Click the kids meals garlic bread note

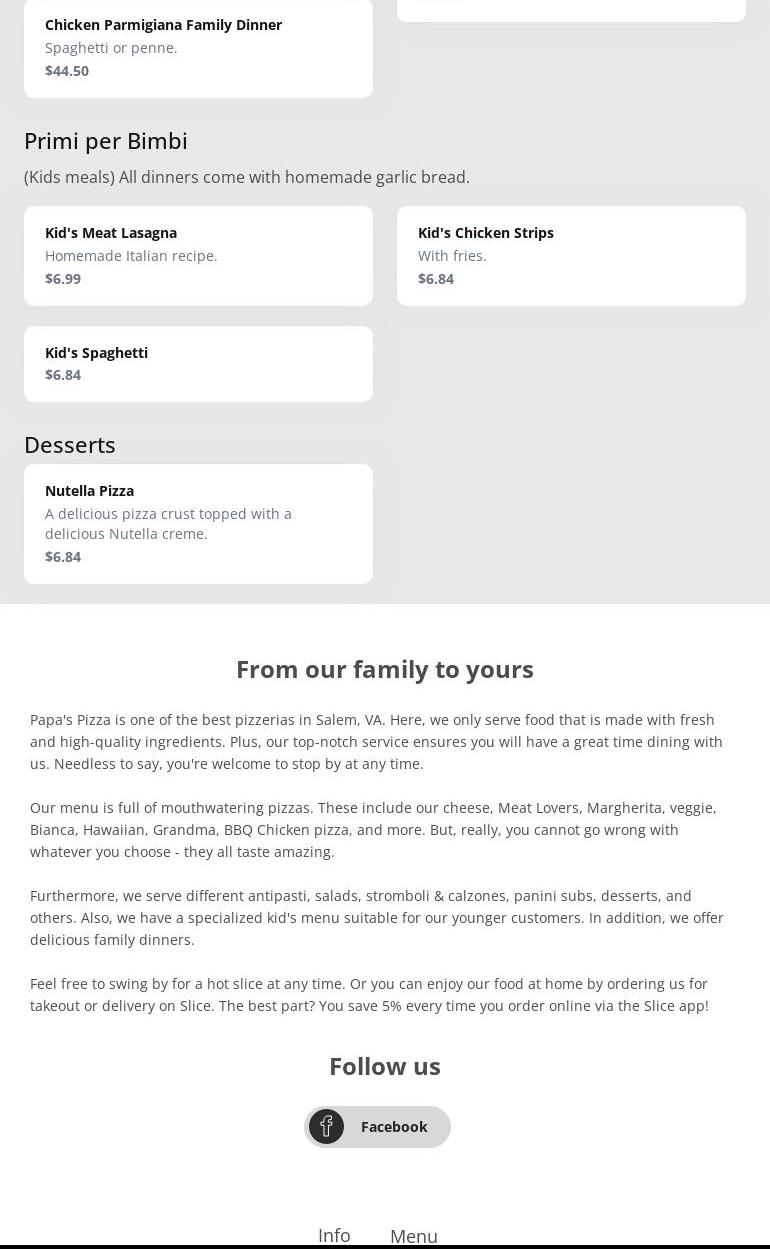point(247,177)
